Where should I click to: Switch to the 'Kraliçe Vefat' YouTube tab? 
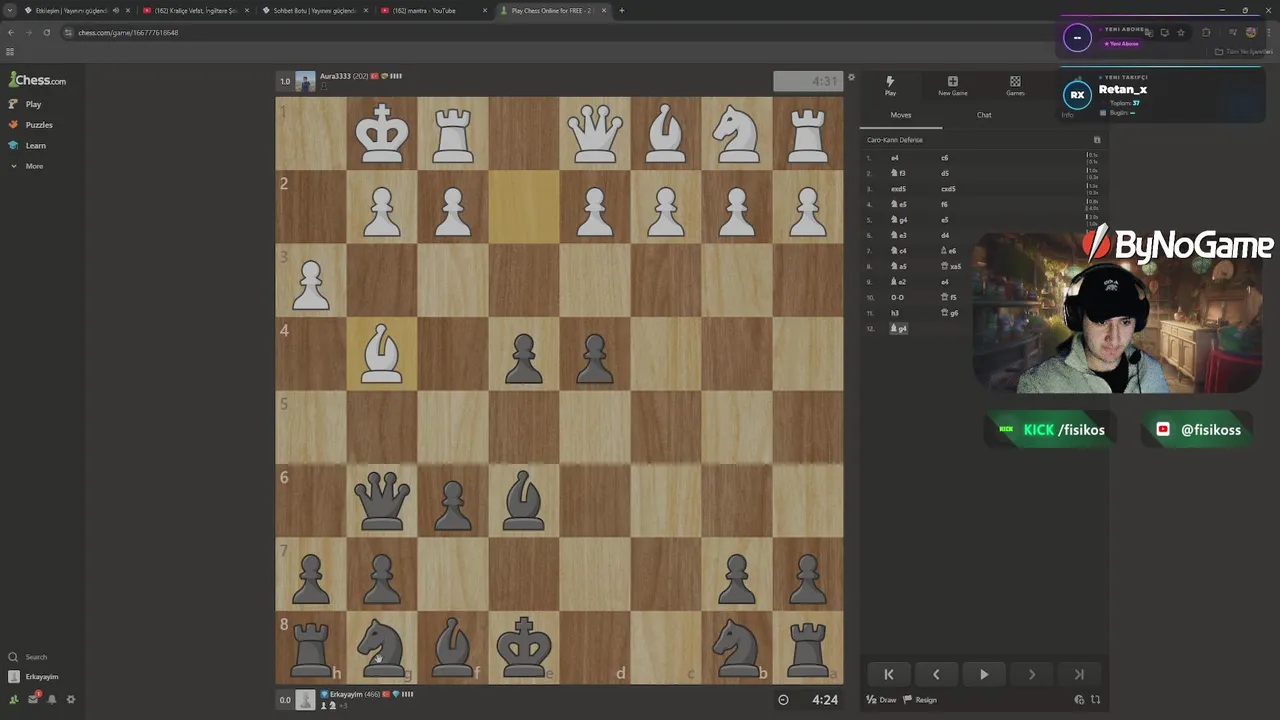tap(195, 10)
